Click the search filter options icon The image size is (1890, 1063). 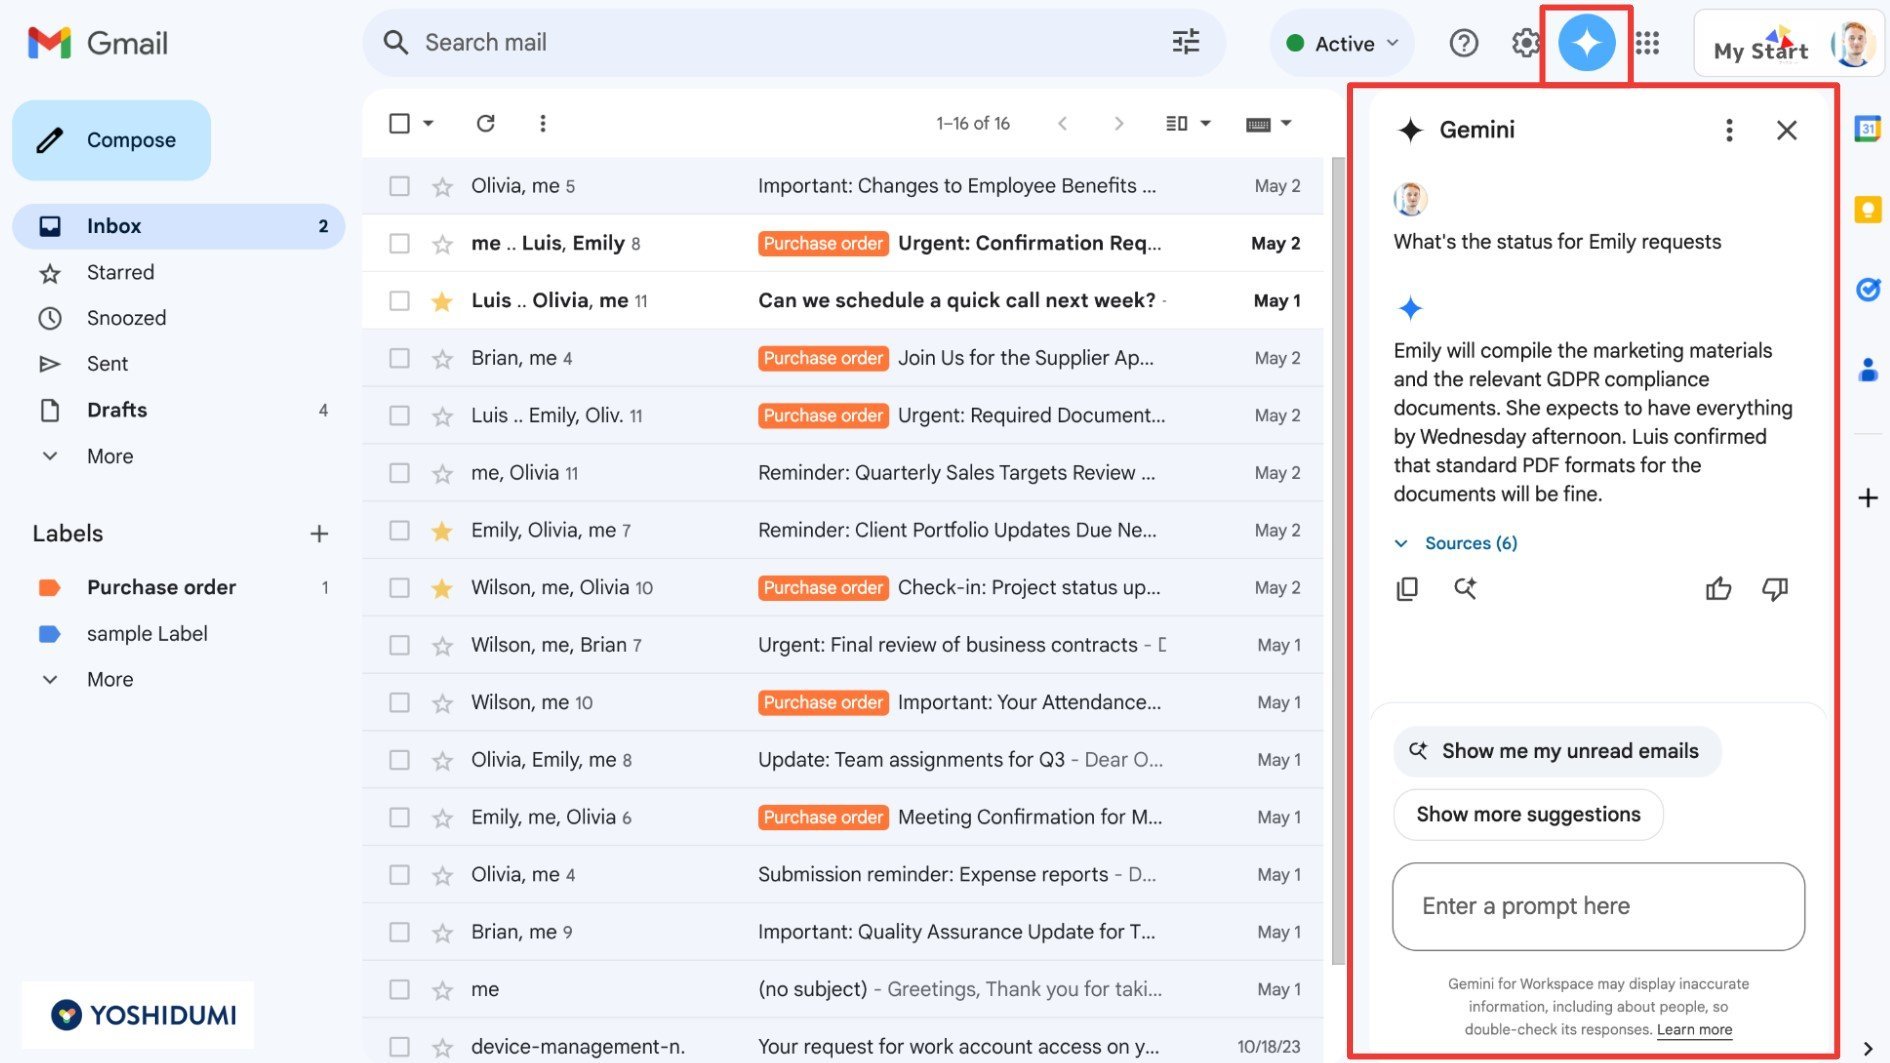click(1185, 42)
